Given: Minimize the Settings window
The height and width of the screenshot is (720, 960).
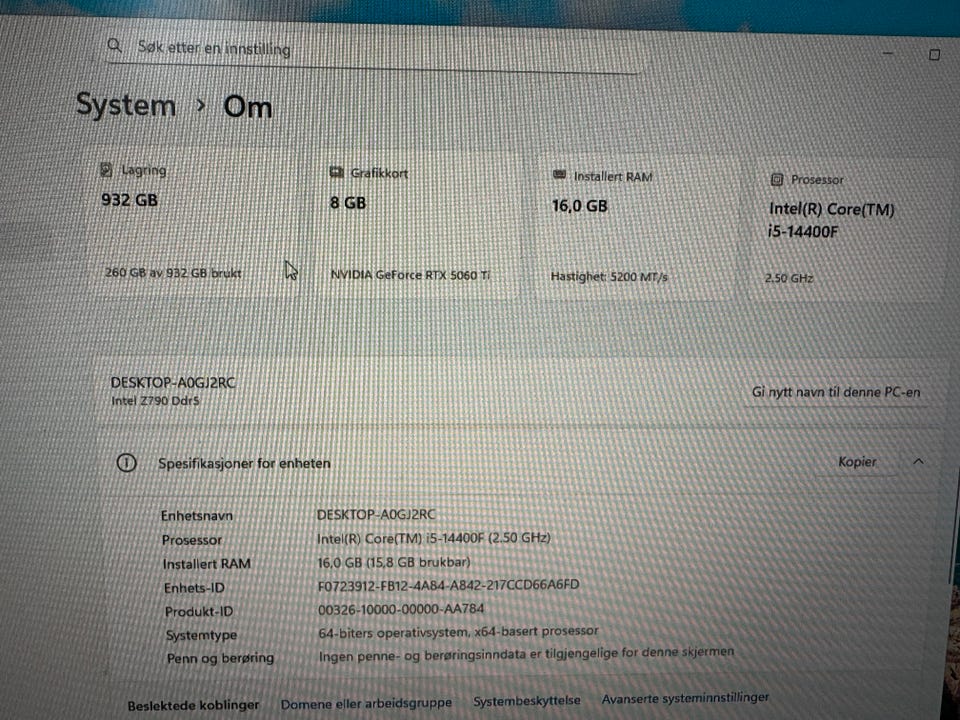Looking at the screenshot, I should click(x=888, y=53).
